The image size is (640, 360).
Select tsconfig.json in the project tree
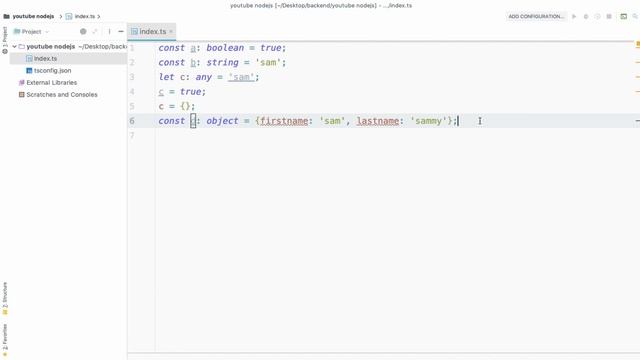click(52, 71)
